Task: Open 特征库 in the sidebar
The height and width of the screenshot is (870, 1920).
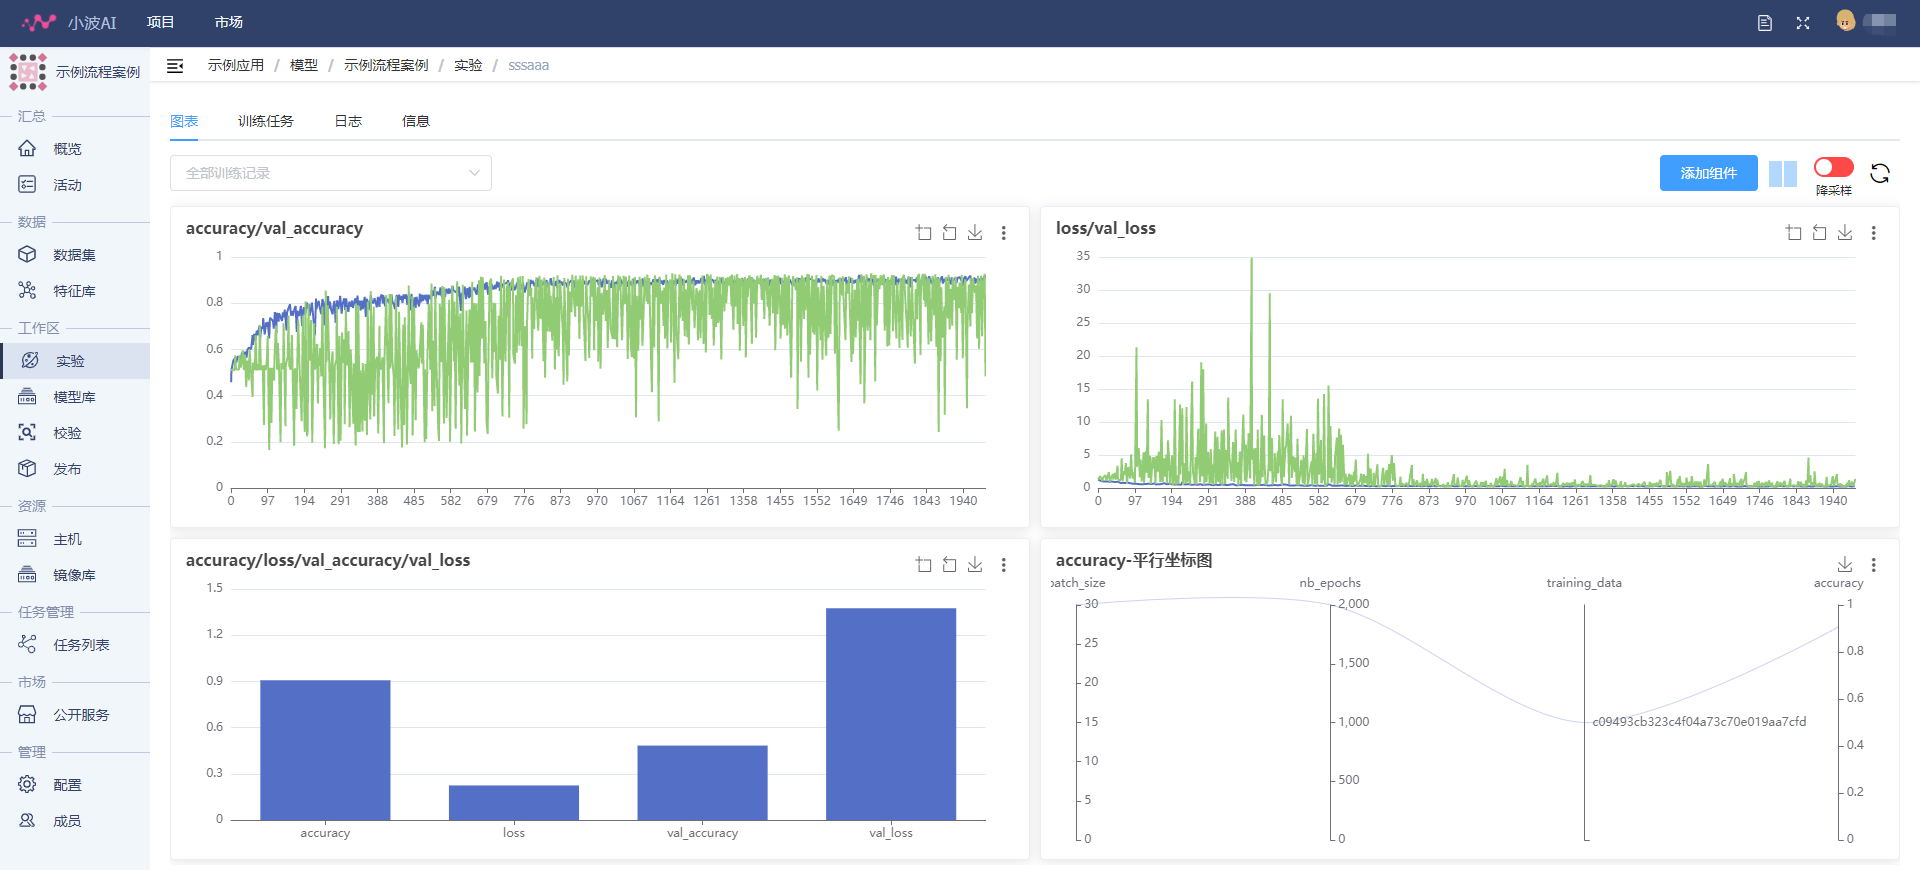Action: (75, 291)
